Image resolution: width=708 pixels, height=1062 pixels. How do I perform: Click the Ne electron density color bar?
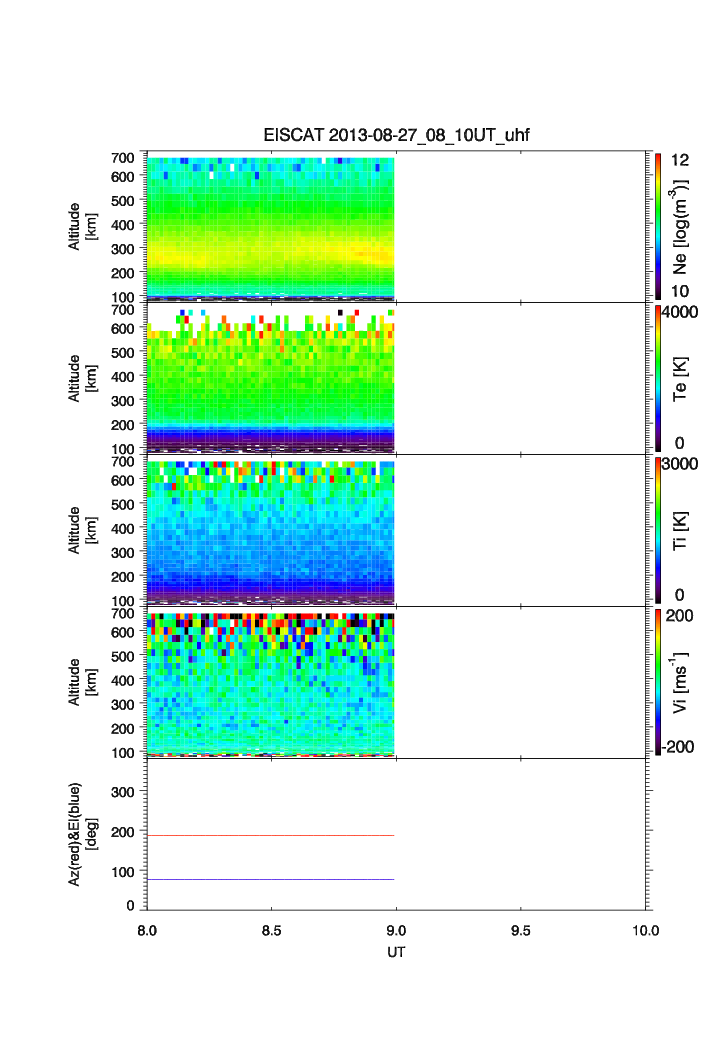(x=656, y=226)
